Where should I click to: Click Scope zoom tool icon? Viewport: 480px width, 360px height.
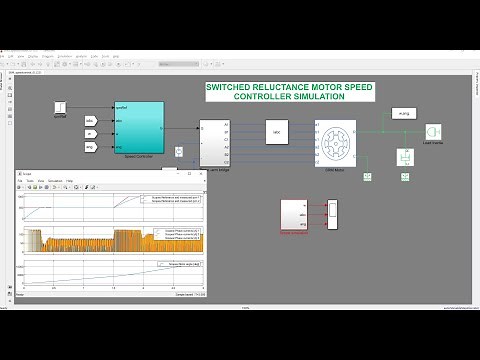pyautogui.click(x=65, y=187)
